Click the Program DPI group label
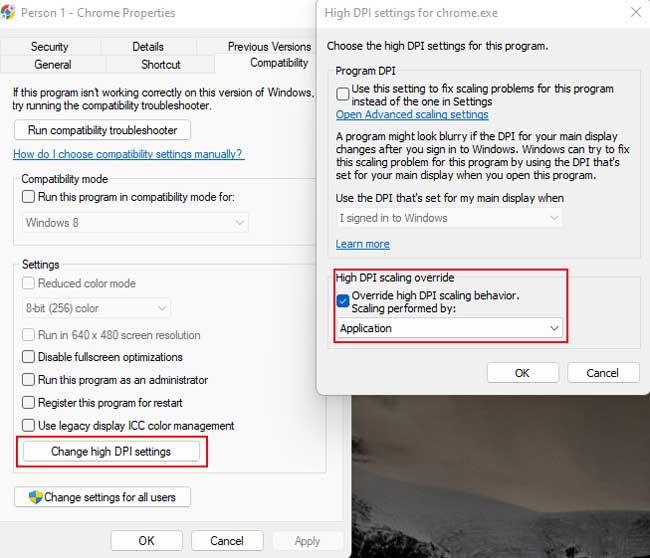Screen dimensions: 650x558 point(365,71)
